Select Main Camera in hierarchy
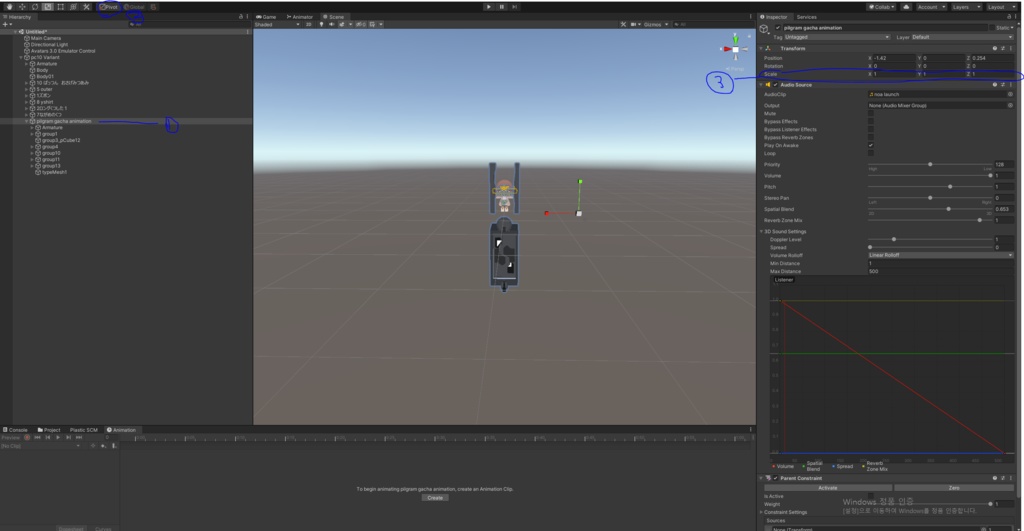 click(x=46, y=39)
